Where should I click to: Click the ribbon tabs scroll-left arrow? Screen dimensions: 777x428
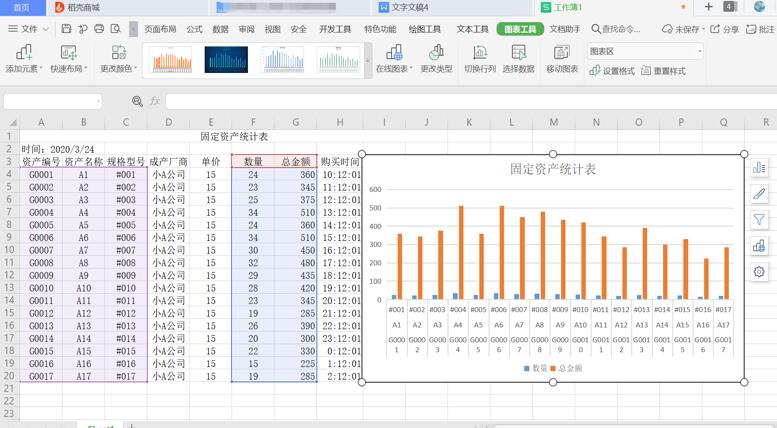(x=133, y=29)
